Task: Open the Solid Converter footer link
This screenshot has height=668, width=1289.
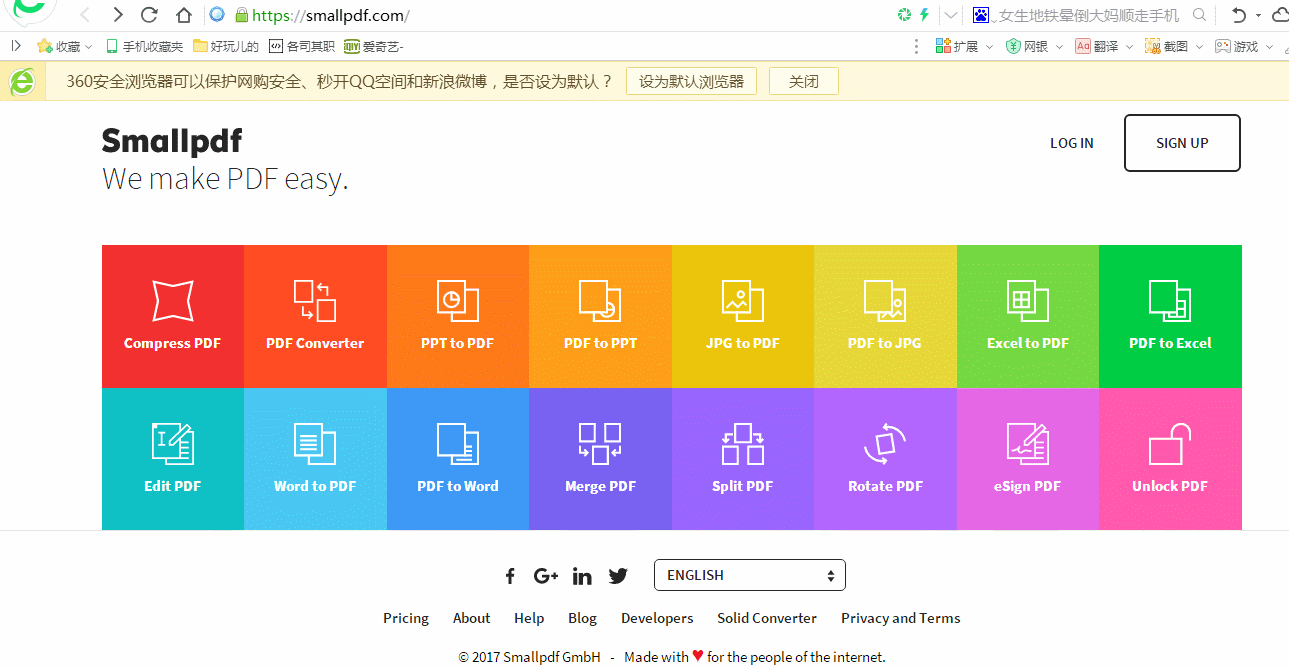Action: tap(767, 618)
